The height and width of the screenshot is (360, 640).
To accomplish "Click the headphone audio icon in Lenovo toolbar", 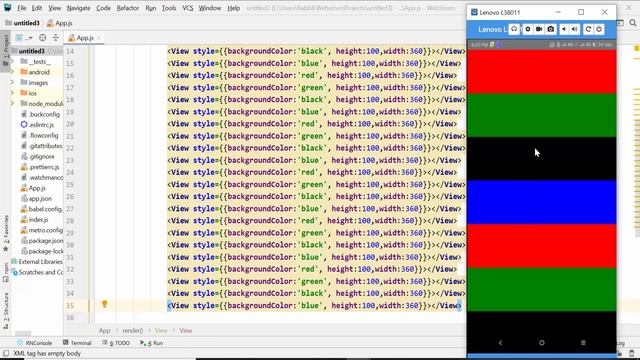I will (514, 29).
